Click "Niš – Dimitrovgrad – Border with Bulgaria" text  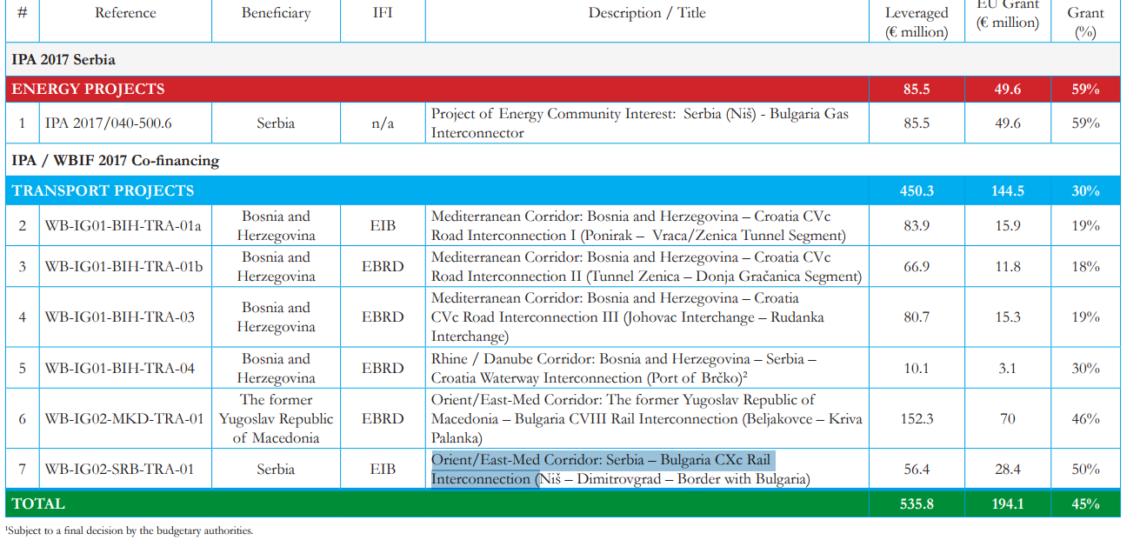(x=675, y=480)
